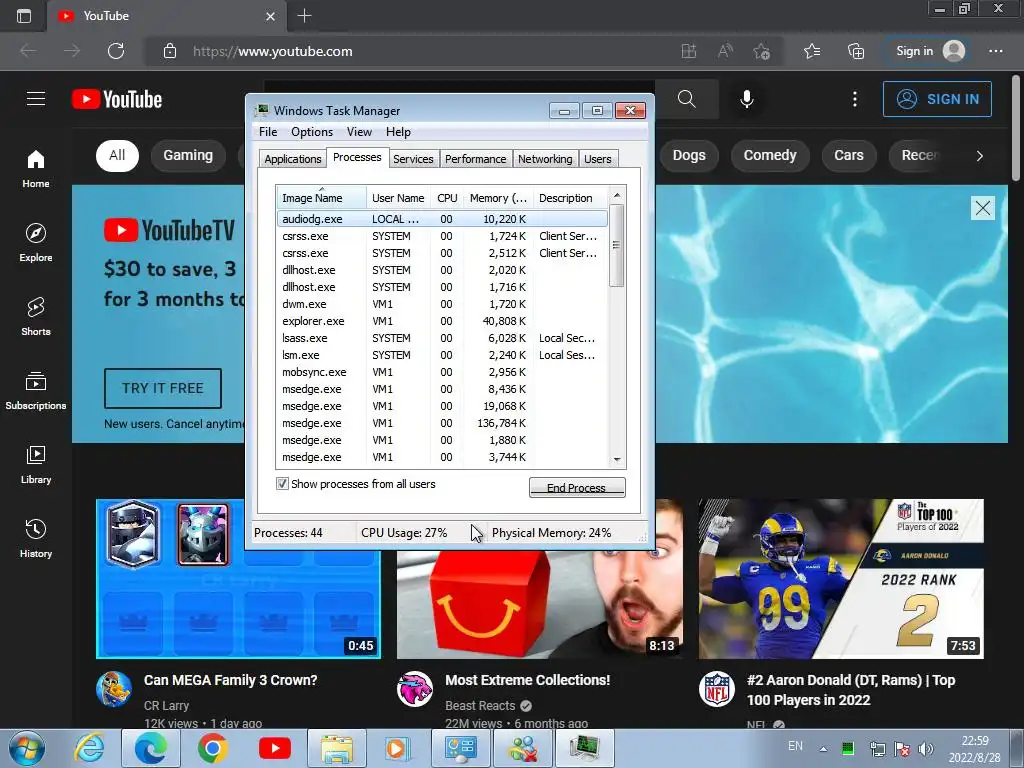This screenshot has height=768, width=1024.
Task: Select mobsync.exe process row
Action: pyautogui.click(x=442, y=372)
